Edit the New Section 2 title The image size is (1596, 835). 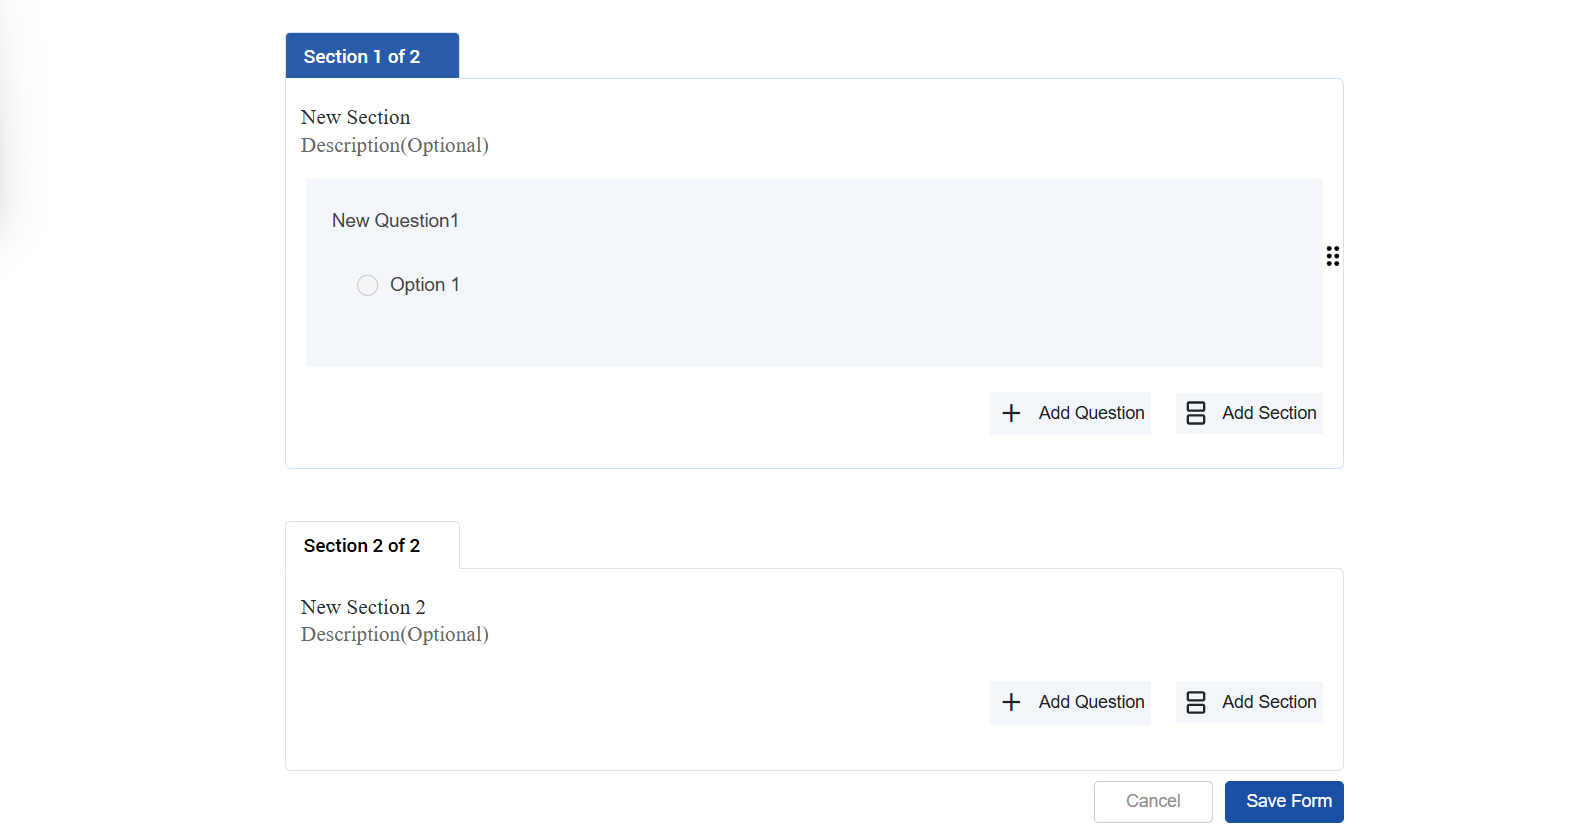coord(363,607)
